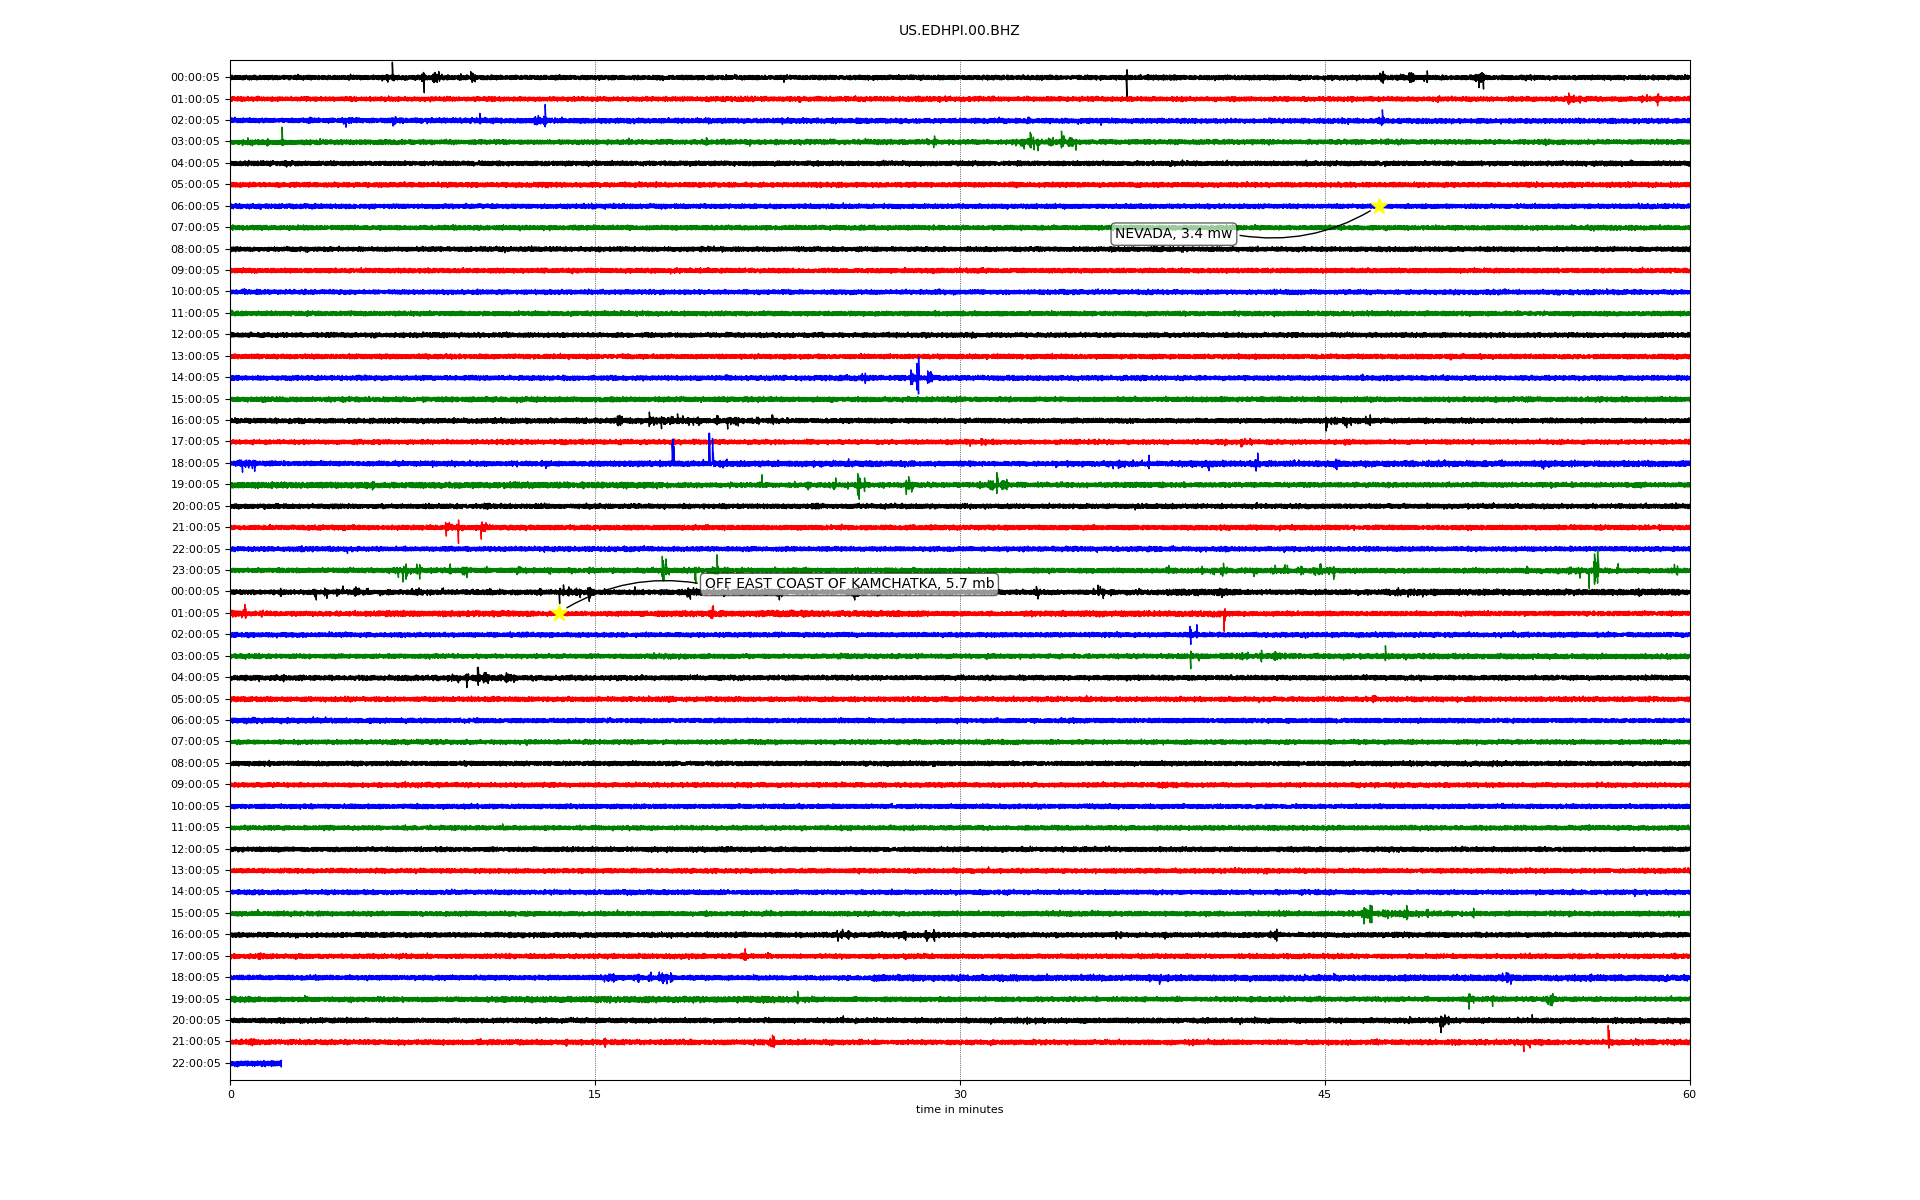Click the 0 tick on the time axis
Image resolution: width=1920 pixels, height=1200 pixels.
point(231,1094)
